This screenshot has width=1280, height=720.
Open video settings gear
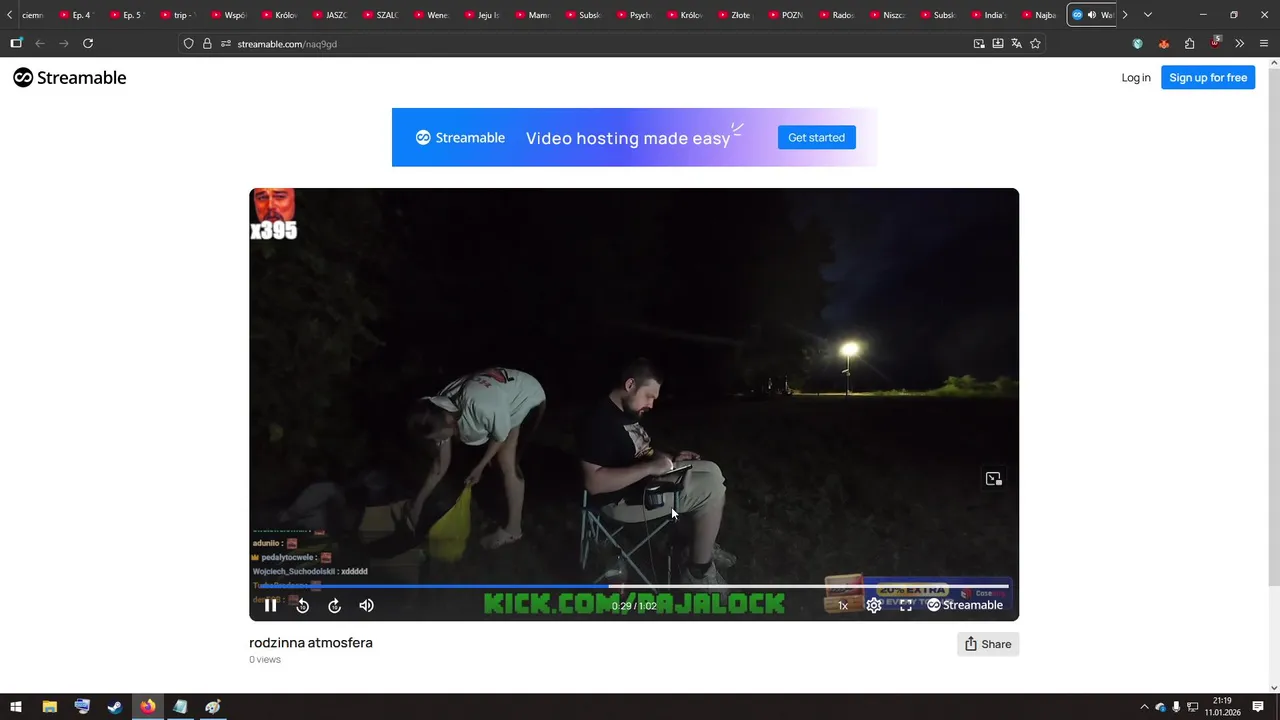tap(874, 605)
